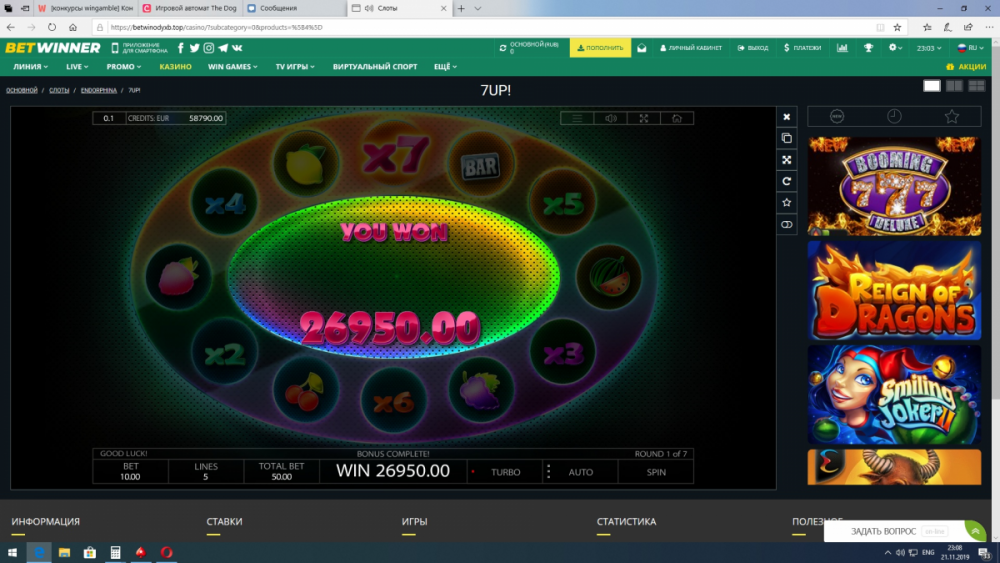Screen dimensions: 1000x563
Task: Expand the ЛИНИЯ dropdown menu
Action: click(32, 67)
